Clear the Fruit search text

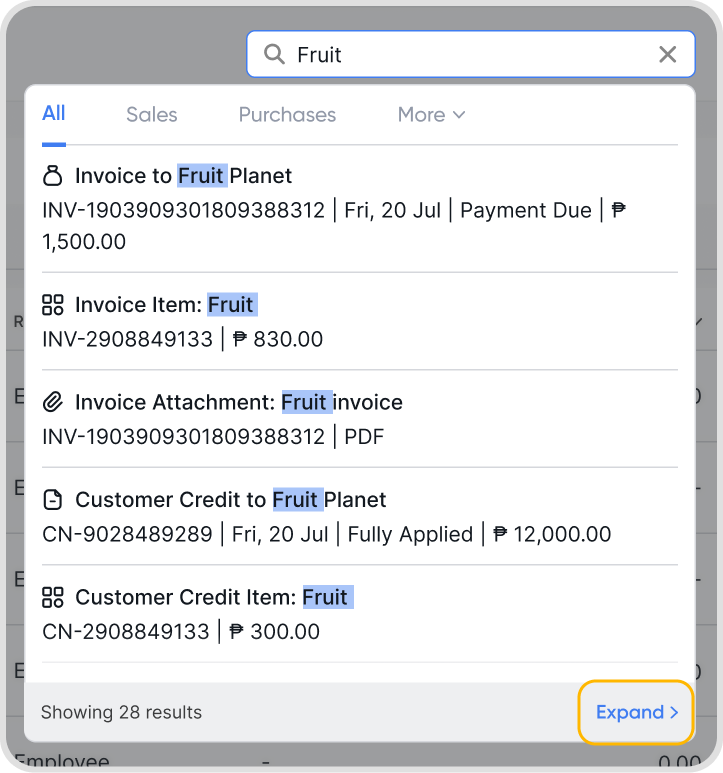pyautogui.click(x=668, y=55)
